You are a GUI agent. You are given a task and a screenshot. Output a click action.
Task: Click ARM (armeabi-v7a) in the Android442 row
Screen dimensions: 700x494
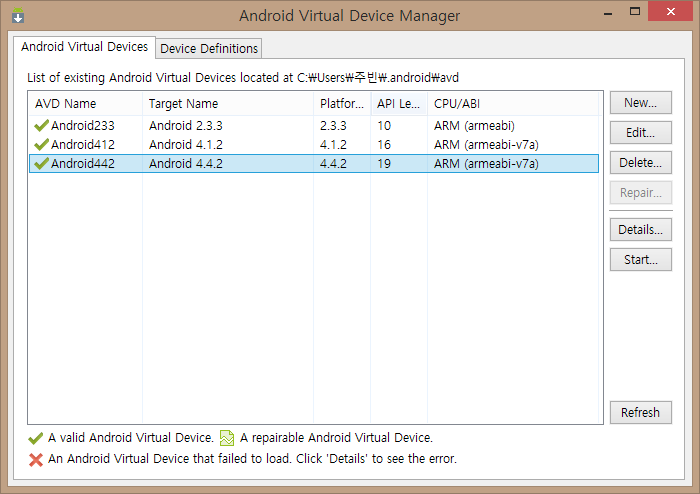tap(486, 164)
